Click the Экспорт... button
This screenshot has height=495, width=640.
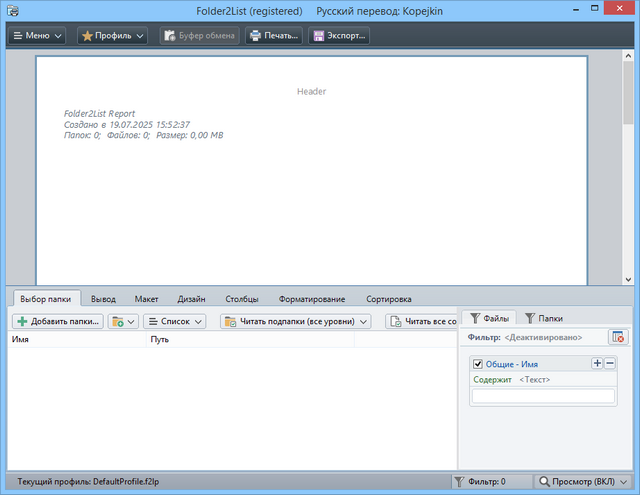pyautogui.click(x=339, y=36)
